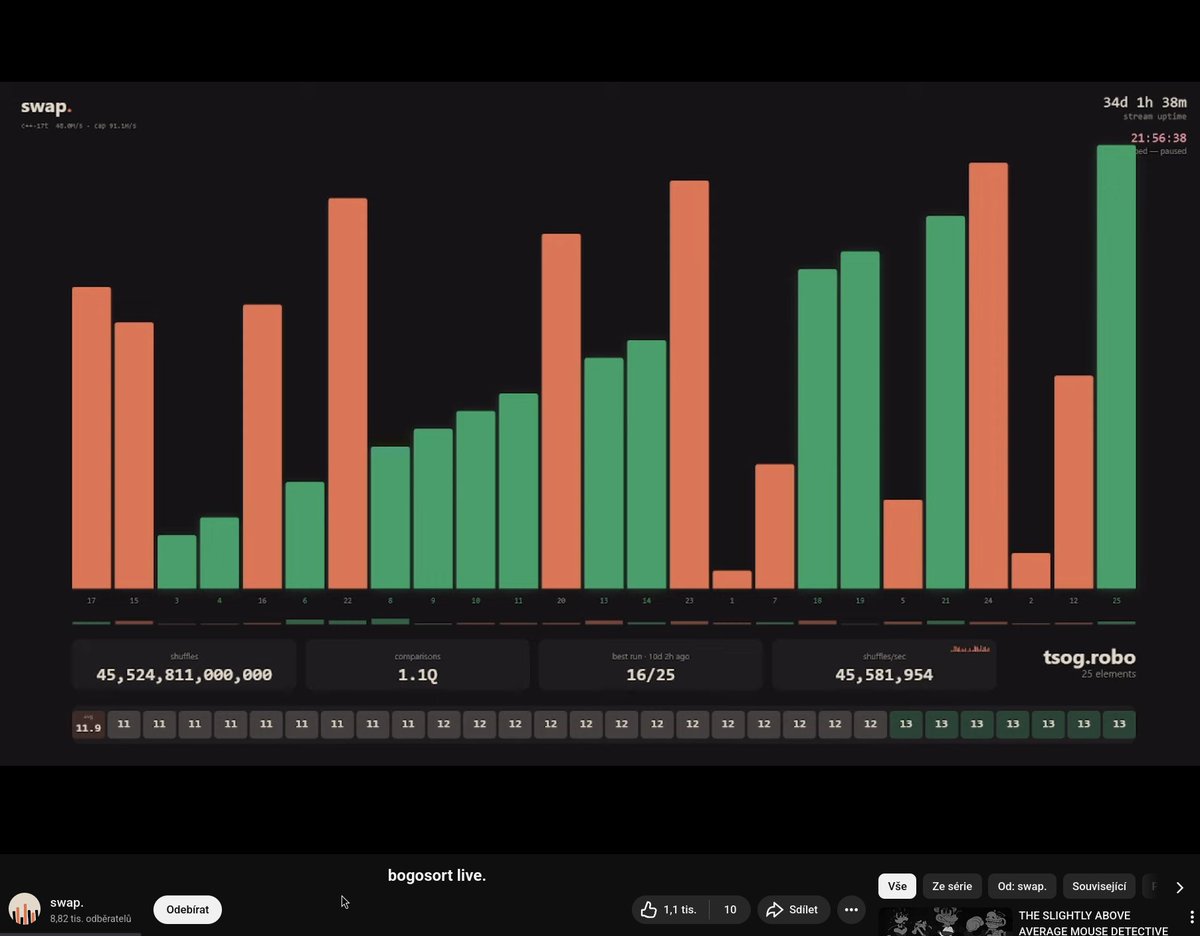Click the 25 elements caption

click(x=1109, y=674)
